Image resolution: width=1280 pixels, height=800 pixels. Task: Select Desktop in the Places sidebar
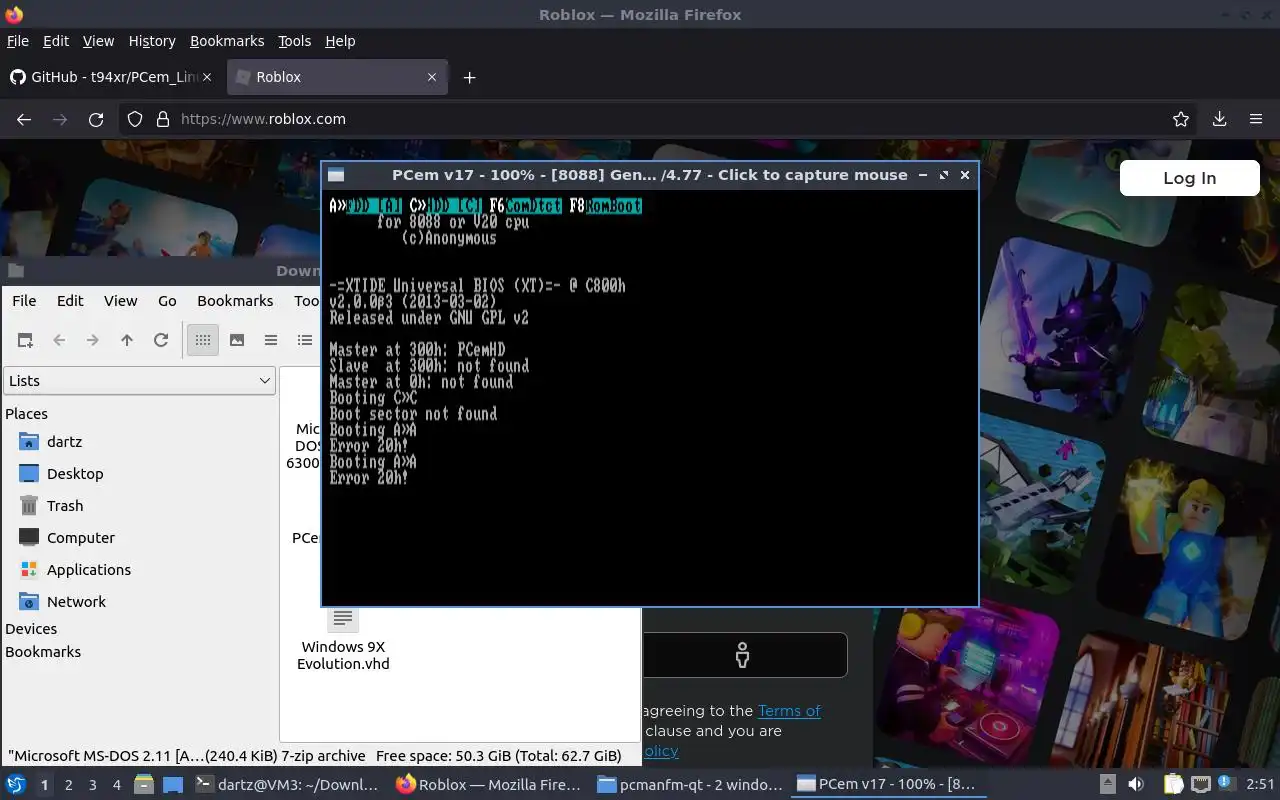pyautogui.click(x=75, y=473)
